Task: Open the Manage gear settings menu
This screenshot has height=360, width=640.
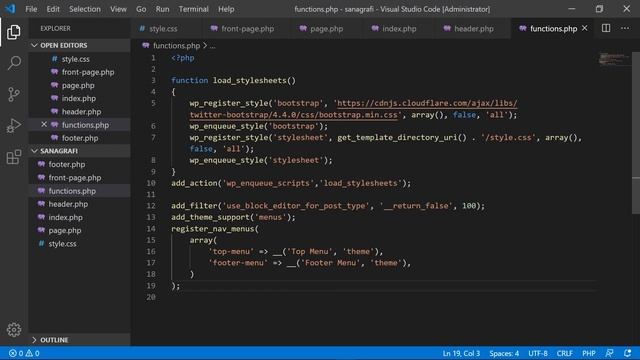Action: (14, 329)
